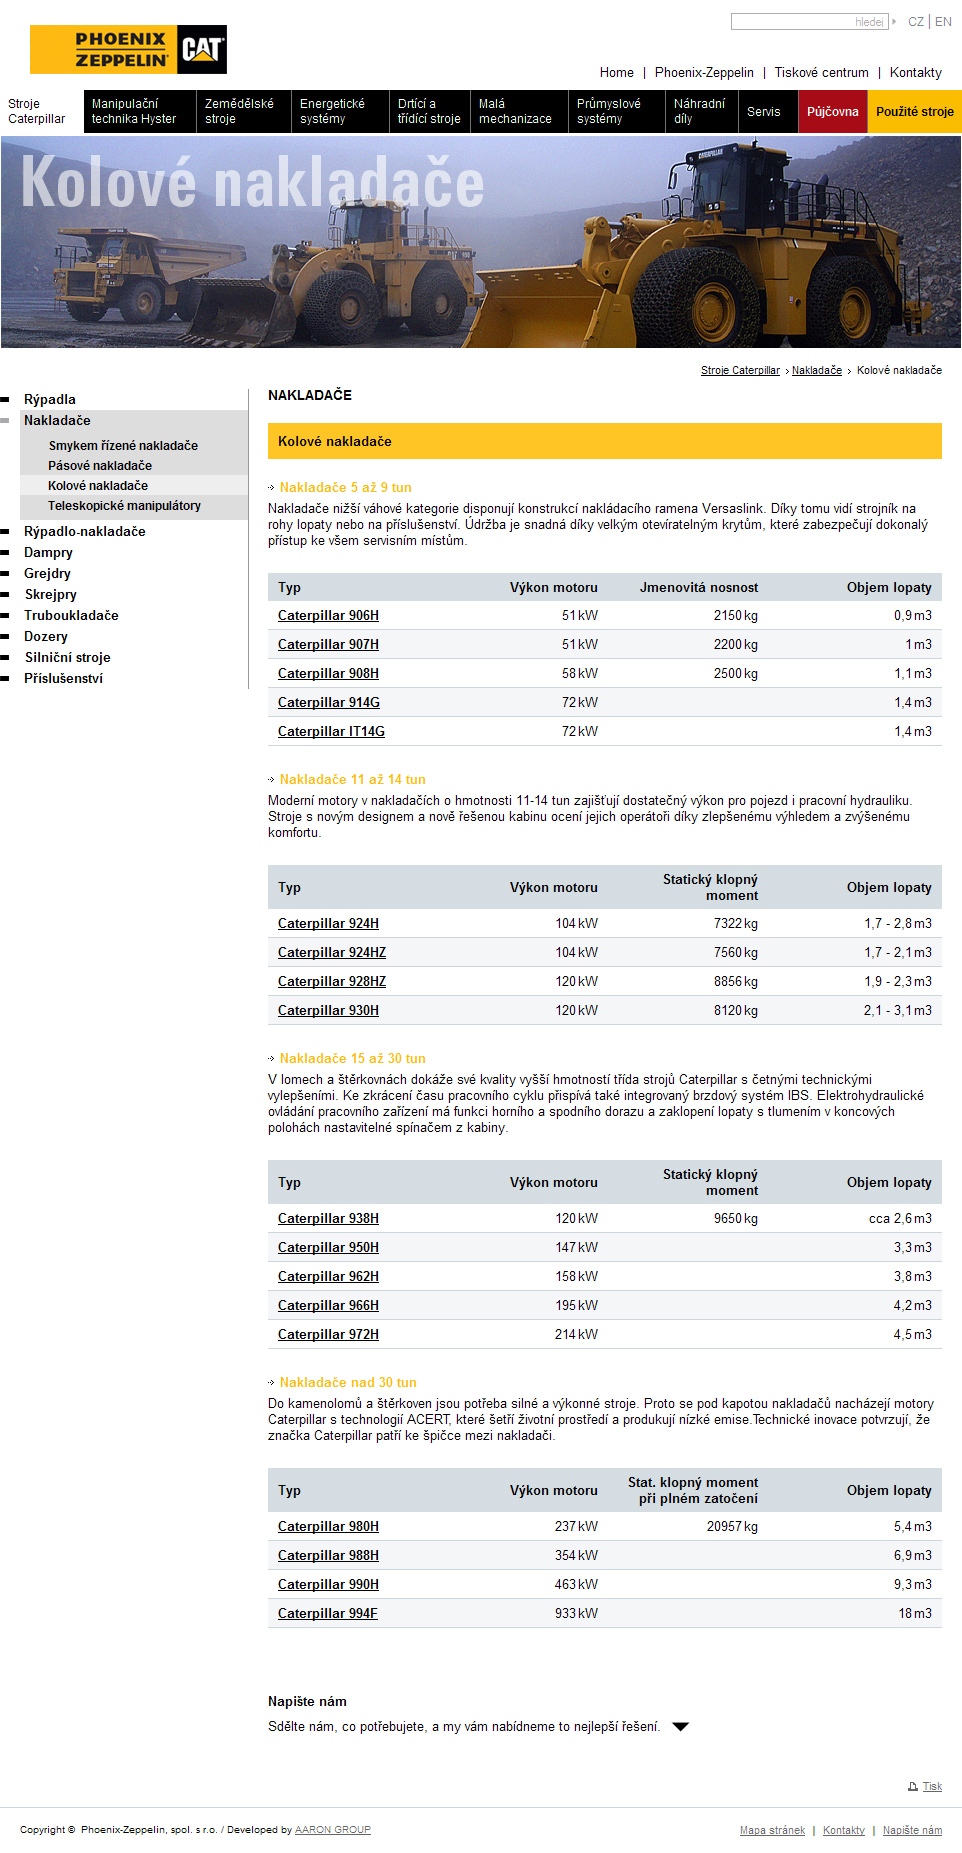Image resolution: width=962 pixels, height=1853 pixels.
Task: Open the Caterpillar 930H link
Action: coord(328,1010)
